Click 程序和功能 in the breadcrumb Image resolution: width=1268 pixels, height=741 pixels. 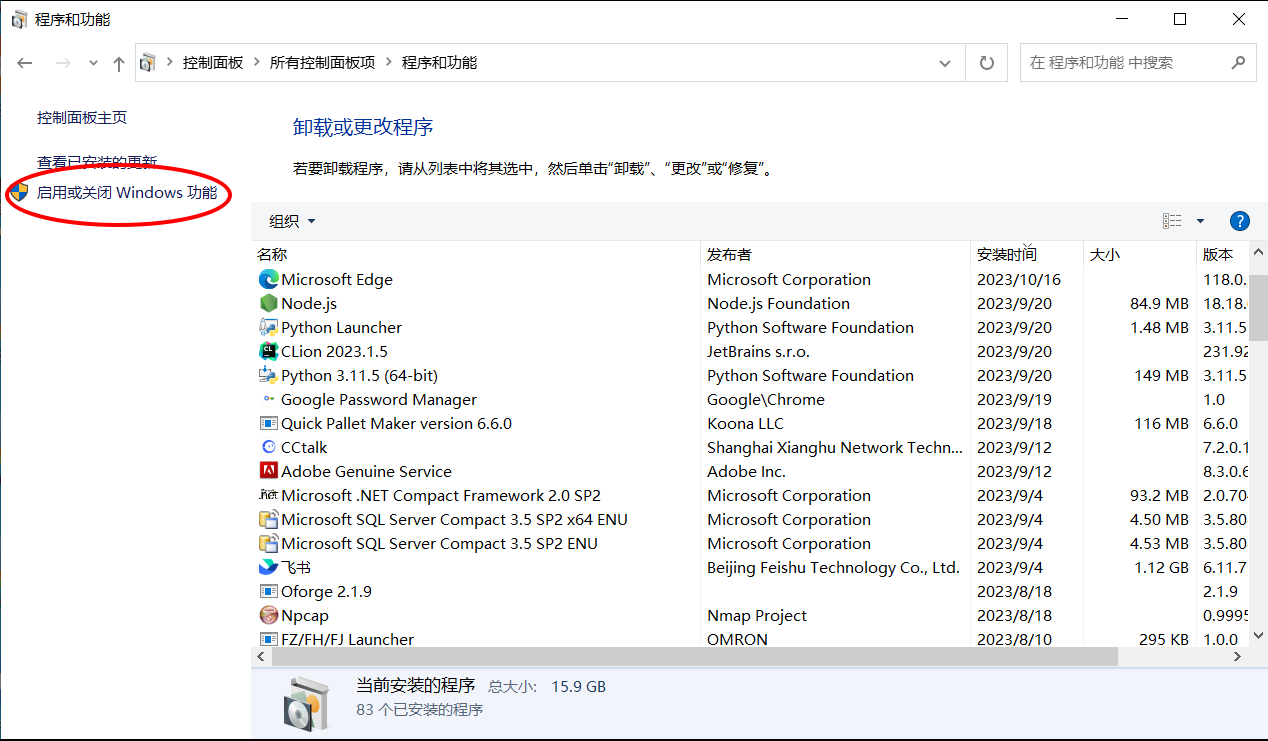click(x=439, y=63)
